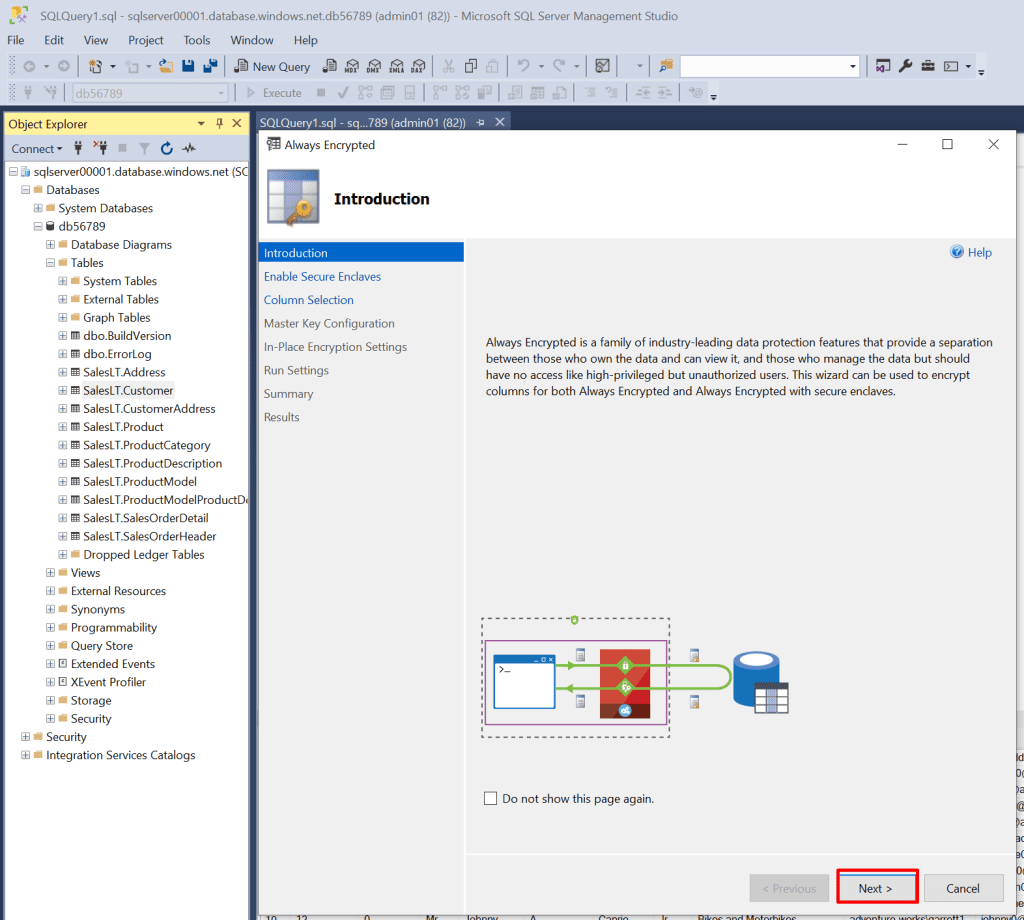Click the New Query toolbar button

tap(272, 66)
